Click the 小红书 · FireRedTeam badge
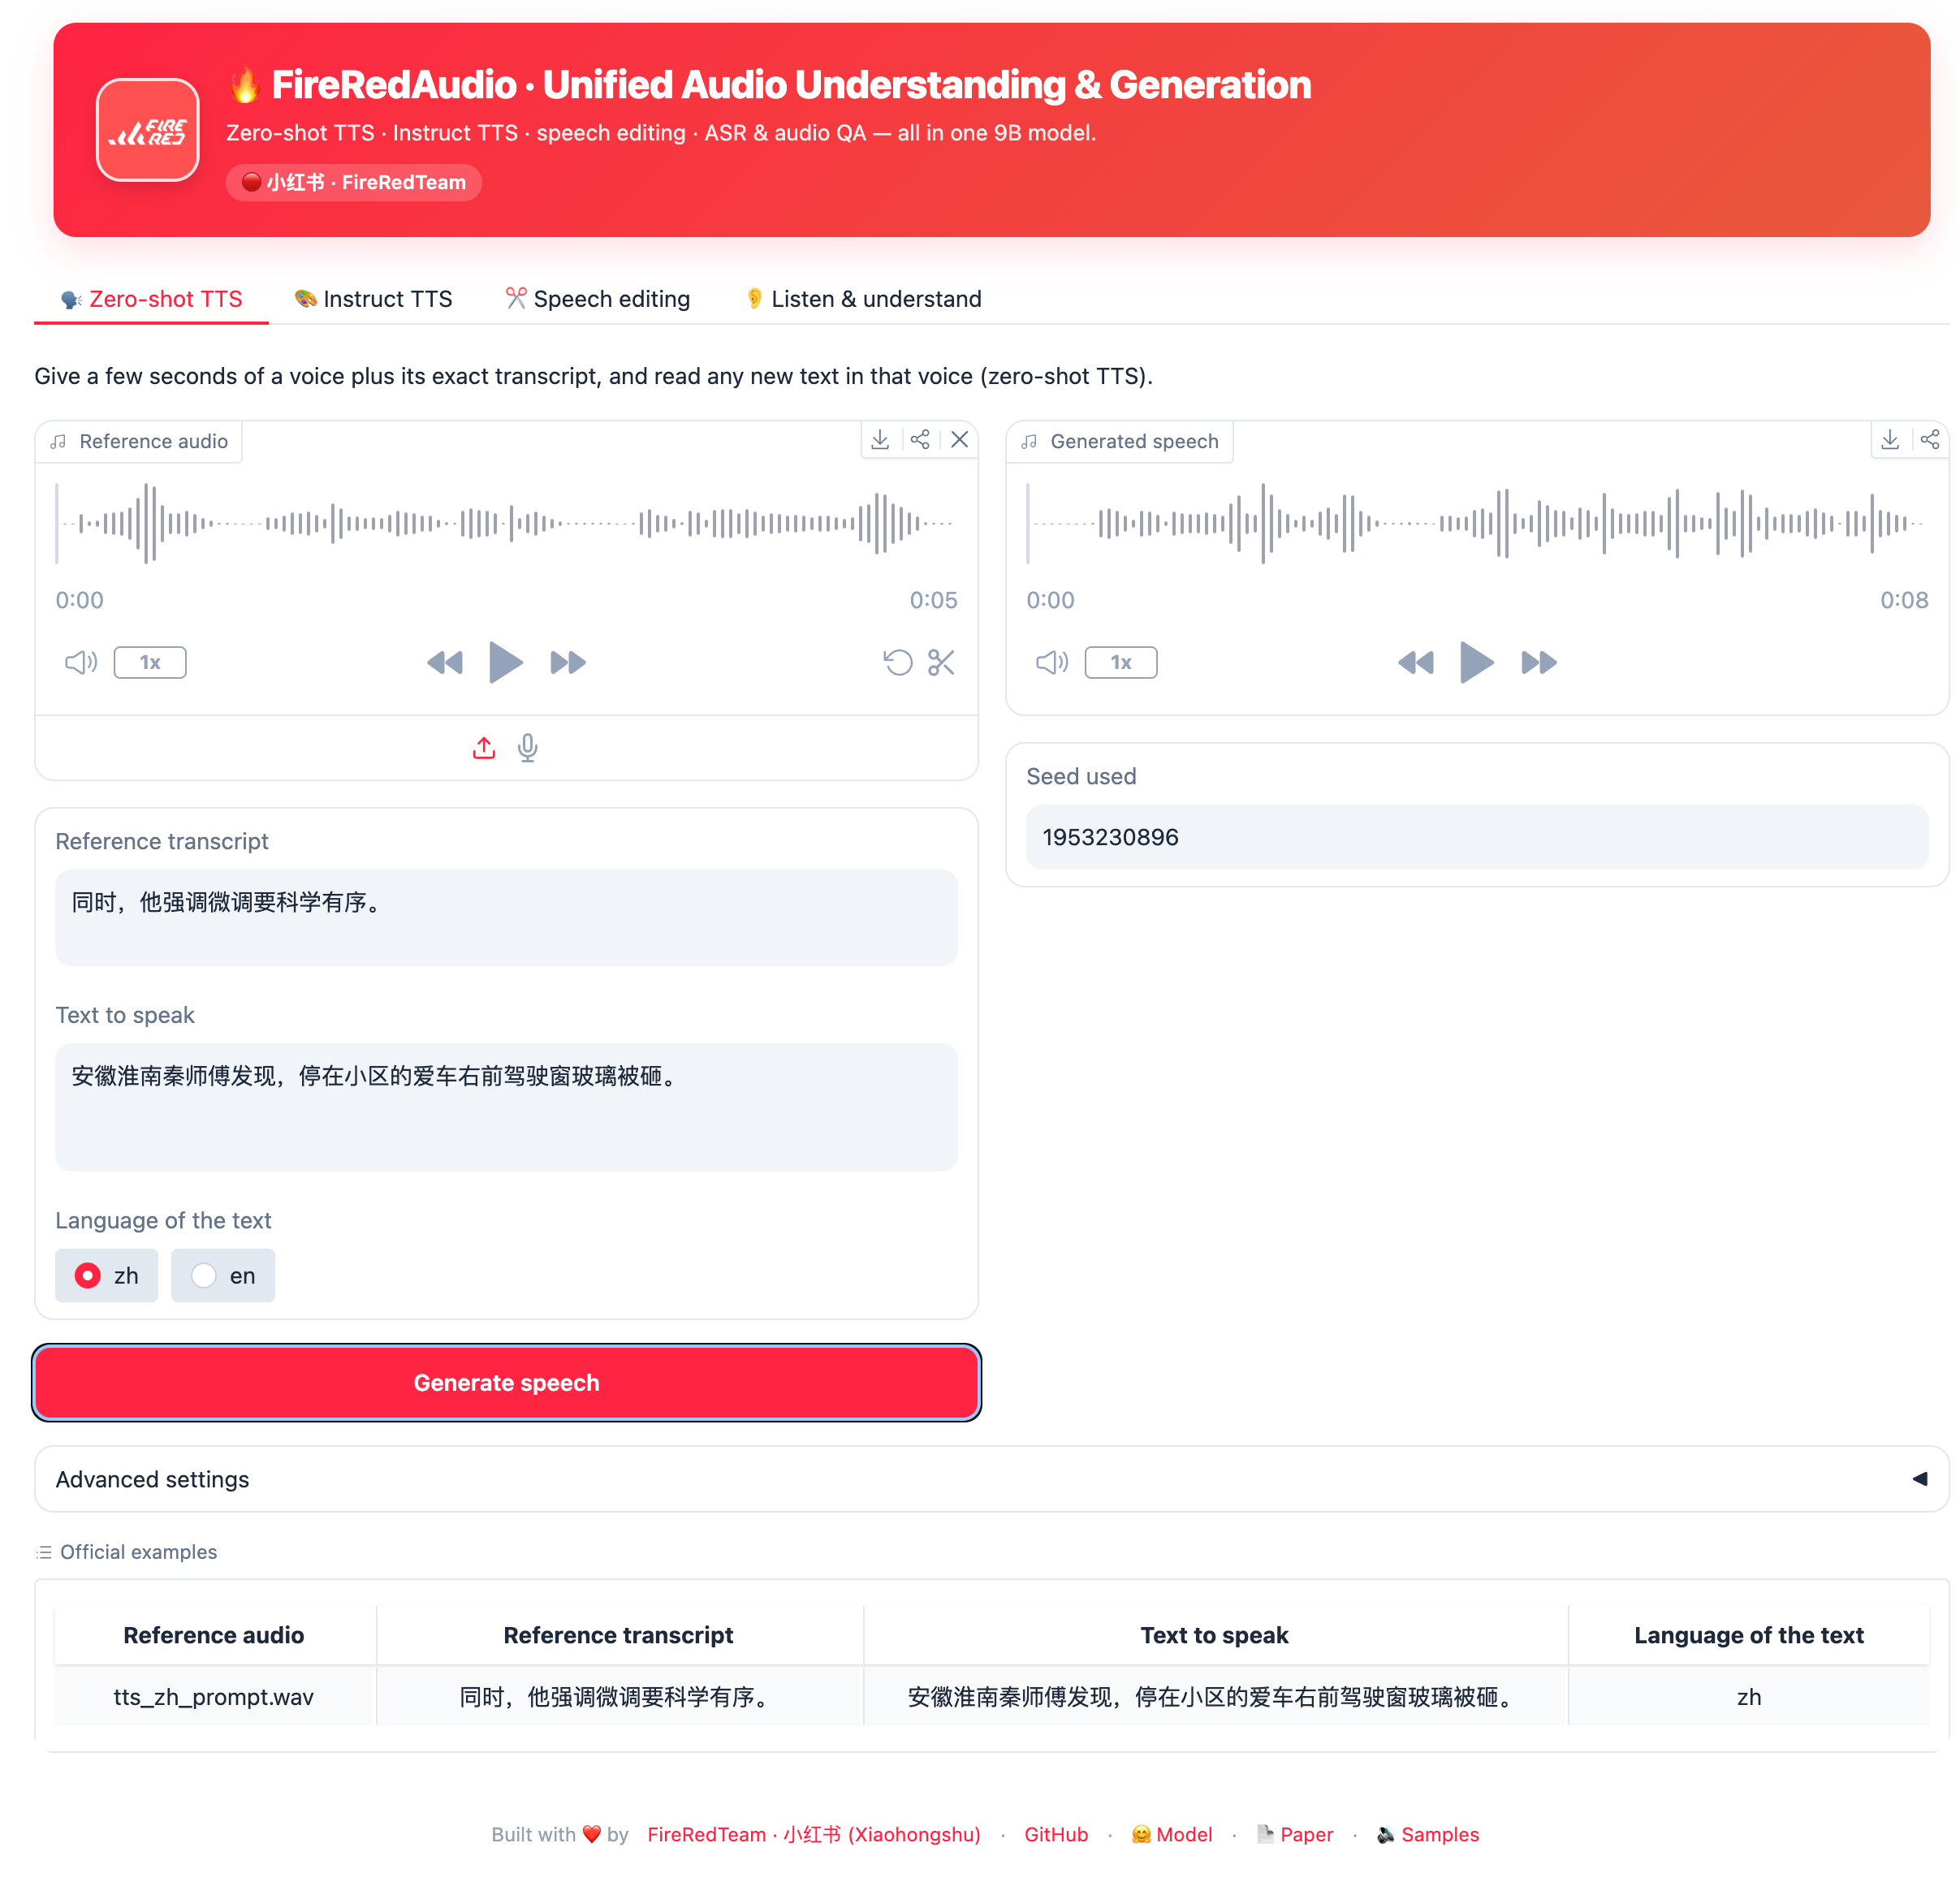1960x1882 pixels. click(354, 182)
